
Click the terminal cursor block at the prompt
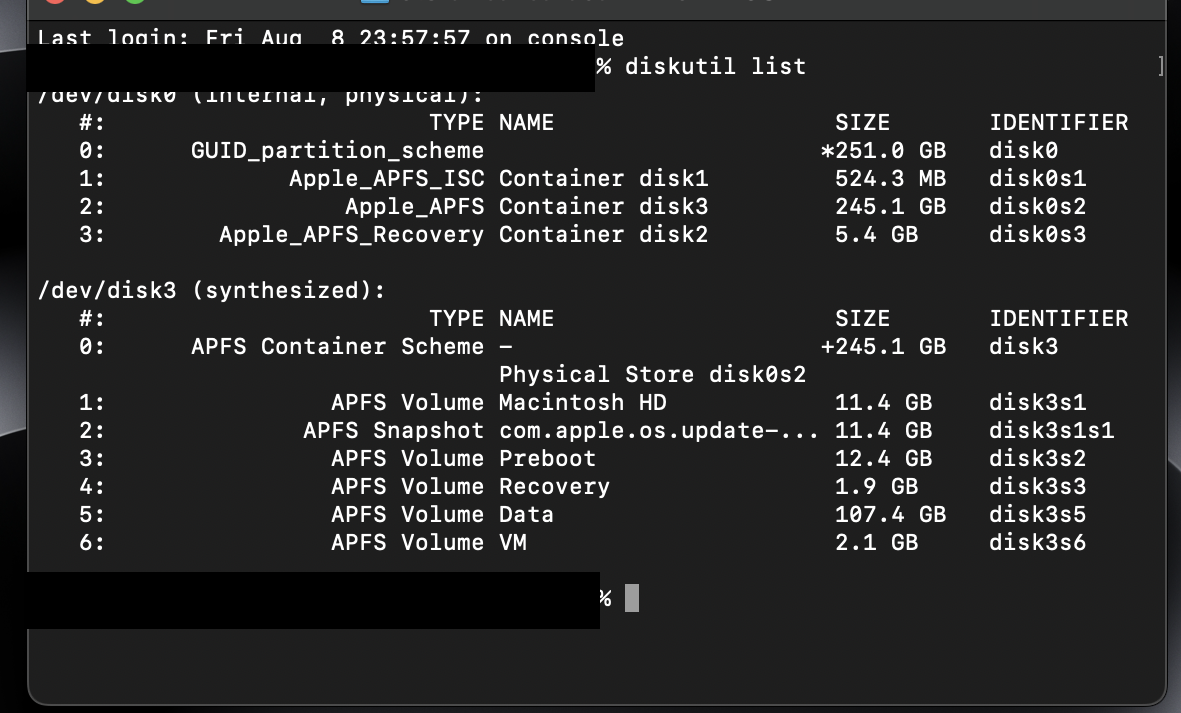[x=631, y=598]
